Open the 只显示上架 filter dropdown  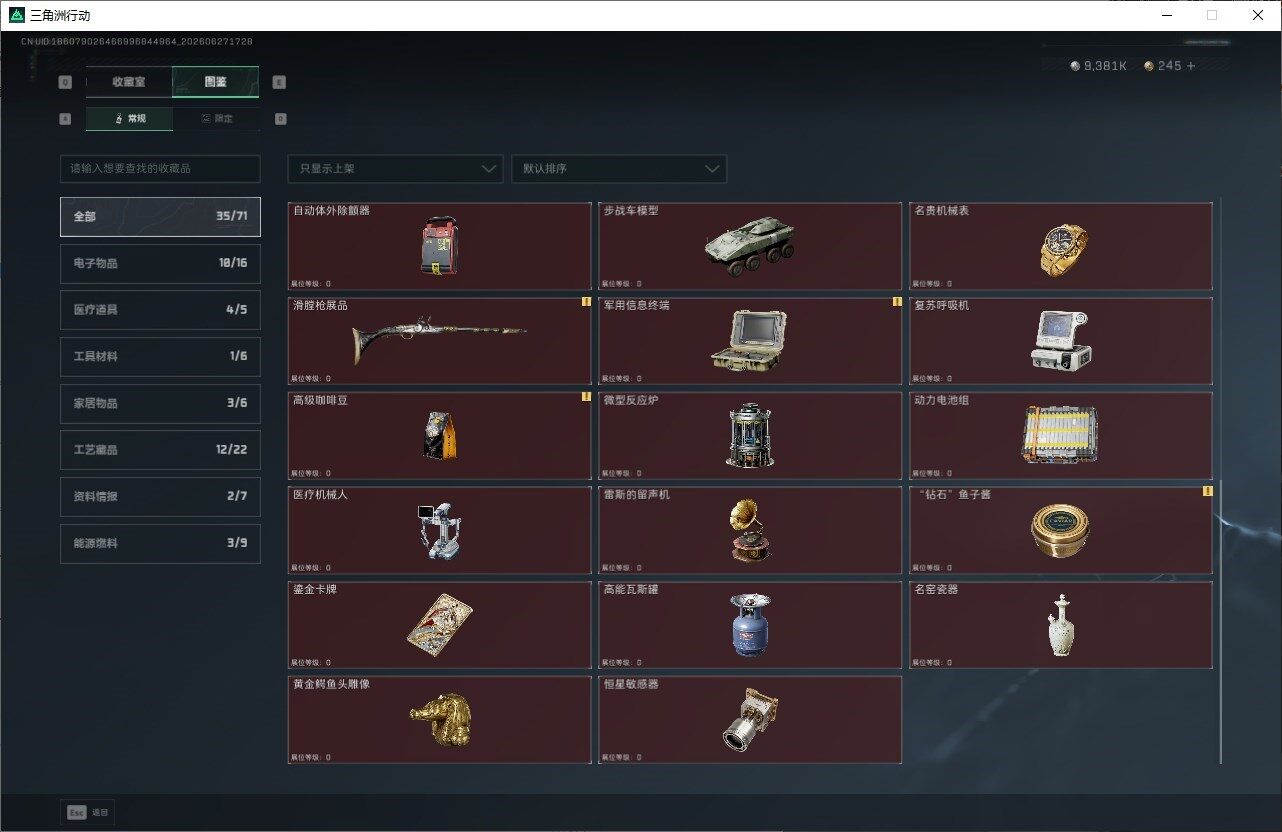[395, 169]
